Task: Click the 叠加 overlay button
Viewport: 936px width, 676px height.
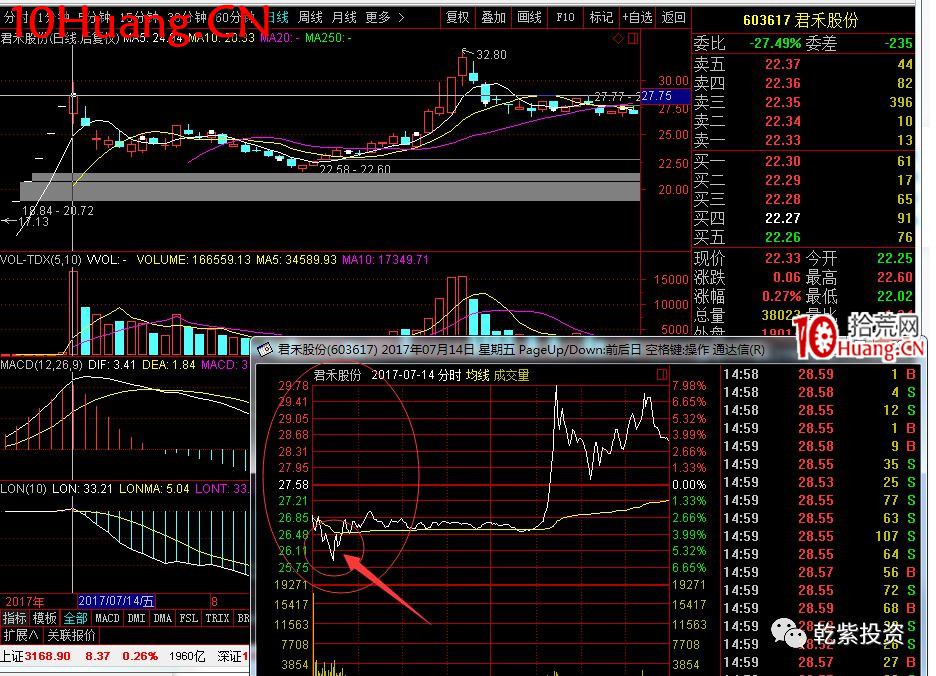Action: click(x=494, y=17)
